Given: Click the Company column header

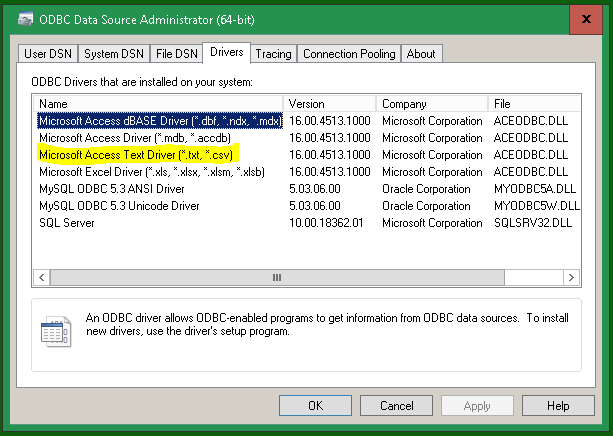Looking at the screenshot, I should 432,104.
